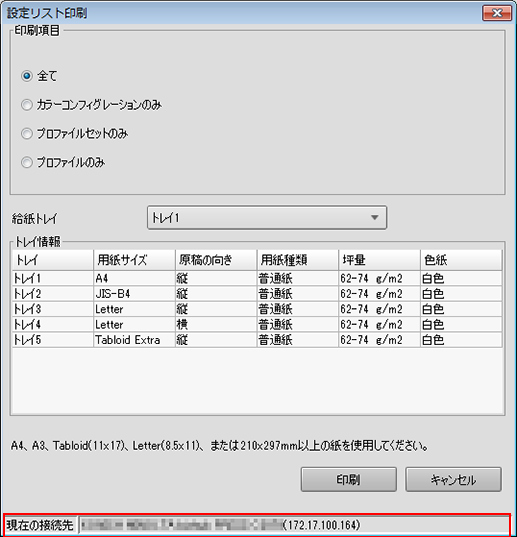Click the 現在の接続先 status field
517x537 pixels.
coord(294,525)
